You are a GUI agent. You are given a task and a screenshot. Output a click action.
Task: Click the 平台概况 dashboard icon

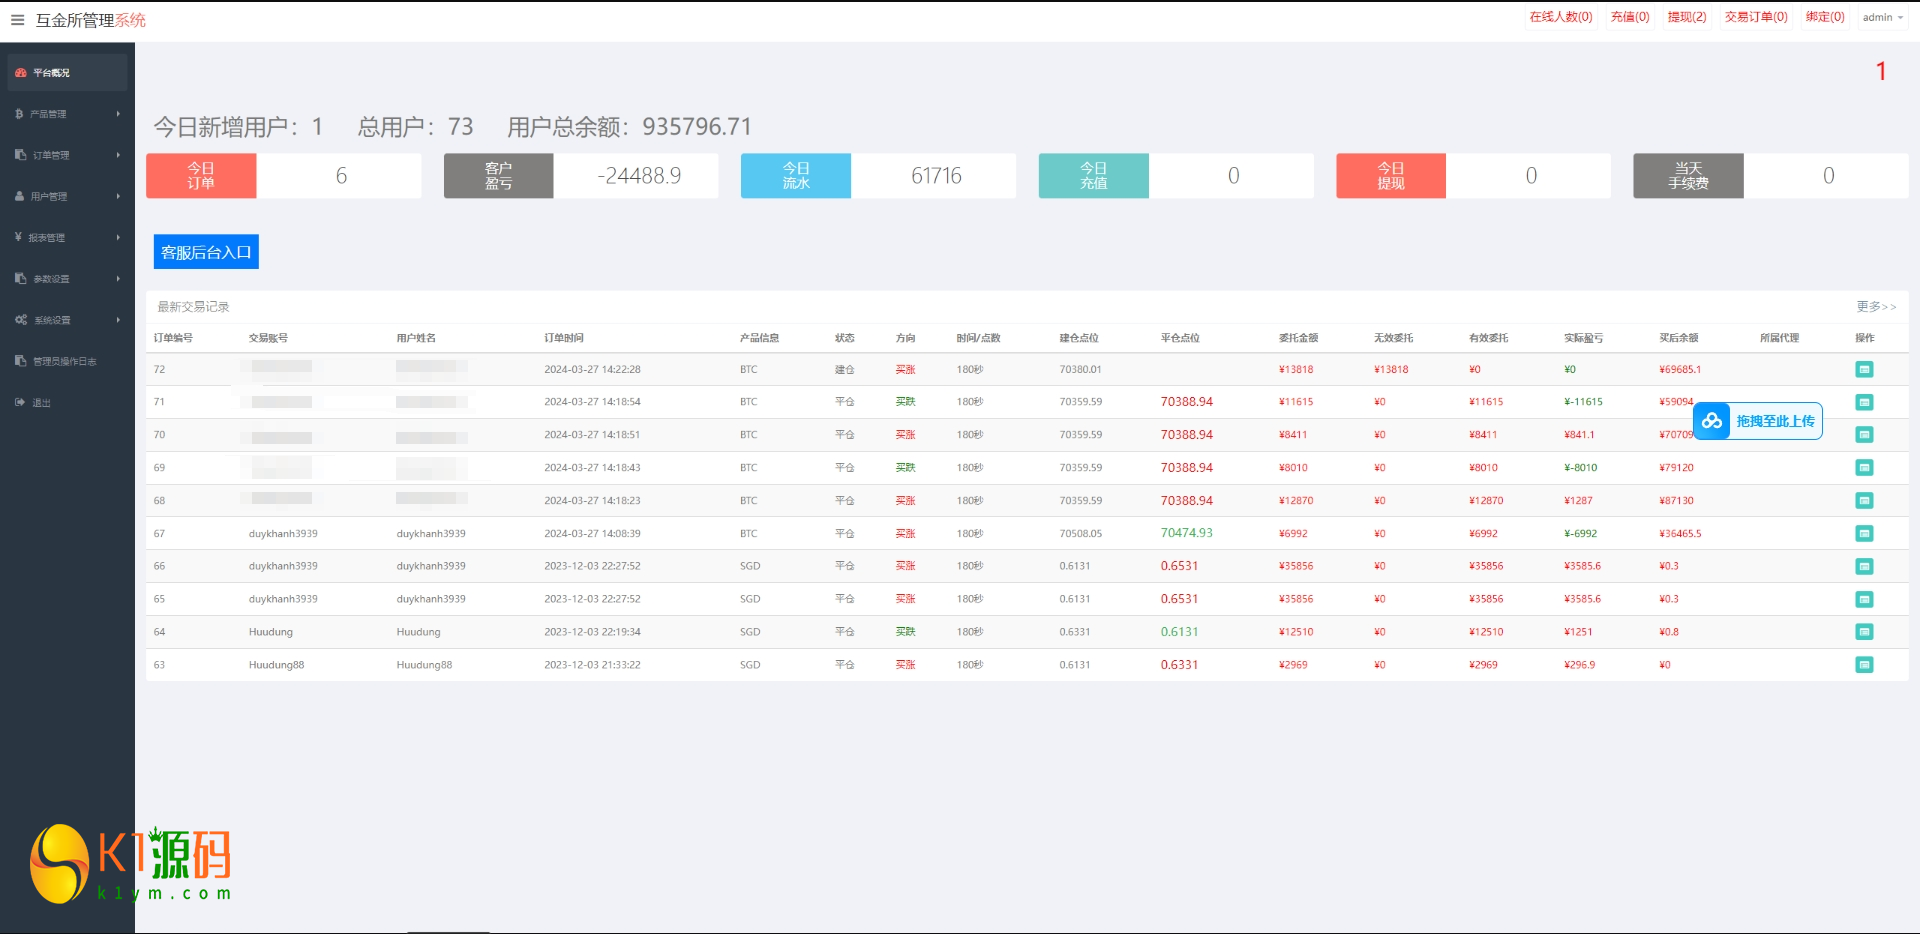20,73
